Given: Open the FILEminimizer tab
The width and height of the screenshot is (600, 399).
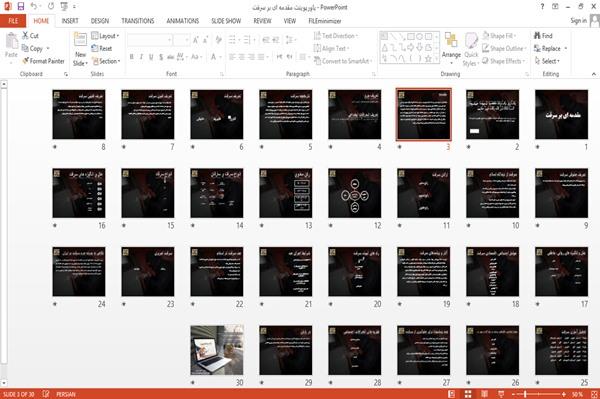Looking at the screenshot, I should click(325, 21).
